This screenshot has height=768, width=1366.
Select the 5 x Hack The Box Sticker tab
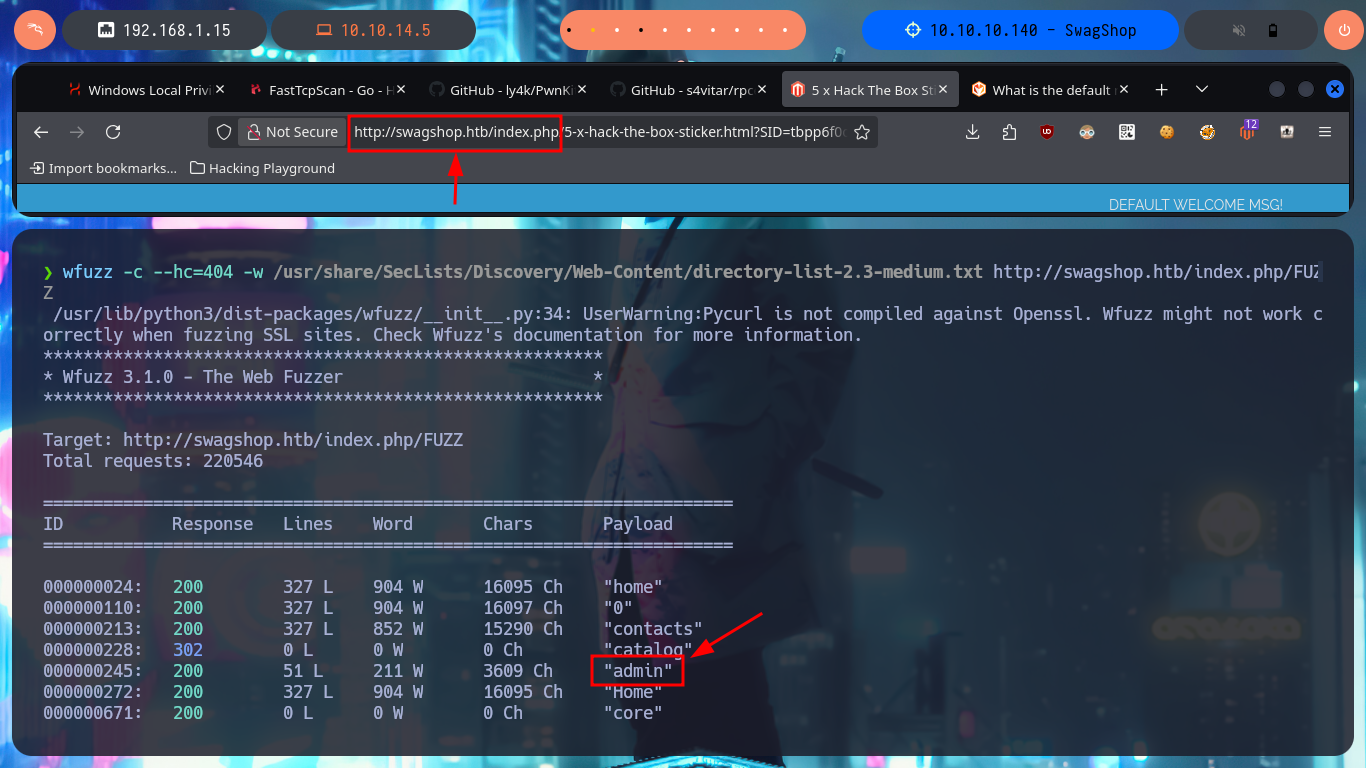click(x=869, y=90)
